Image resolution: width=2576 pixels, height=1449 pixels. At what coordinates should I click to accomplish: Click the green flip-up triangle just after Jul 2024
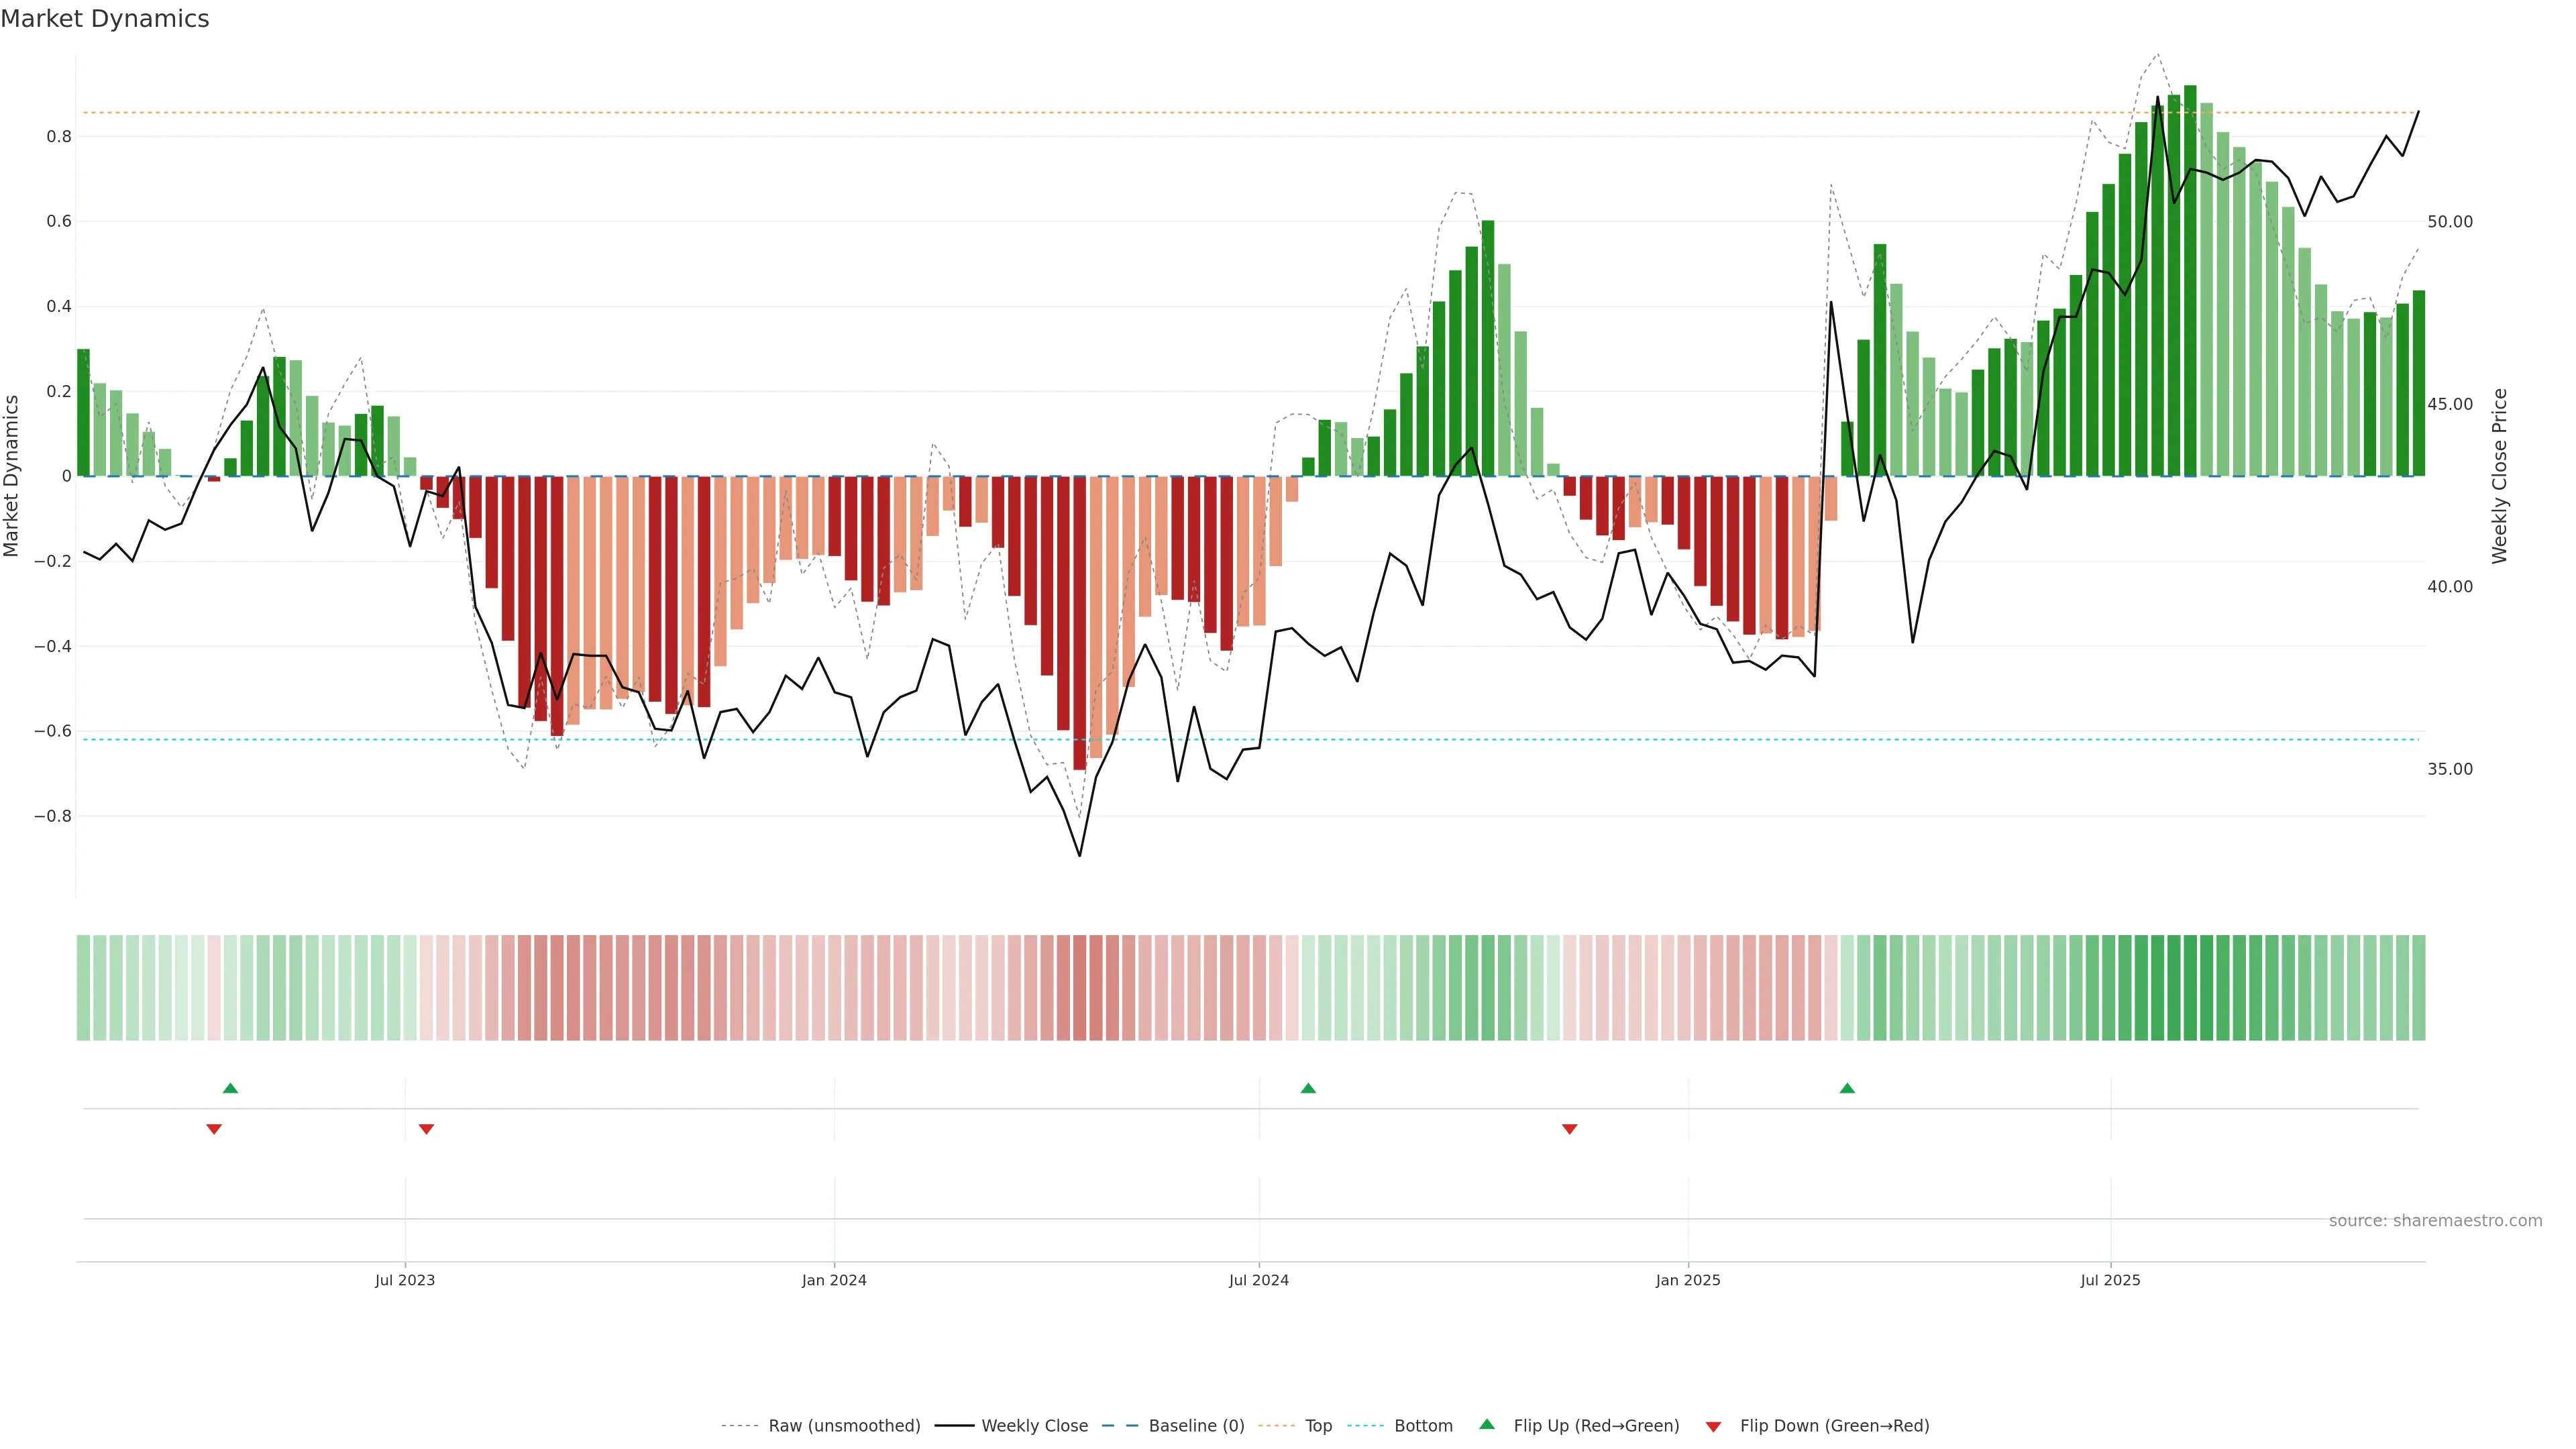[1308, 1088]
